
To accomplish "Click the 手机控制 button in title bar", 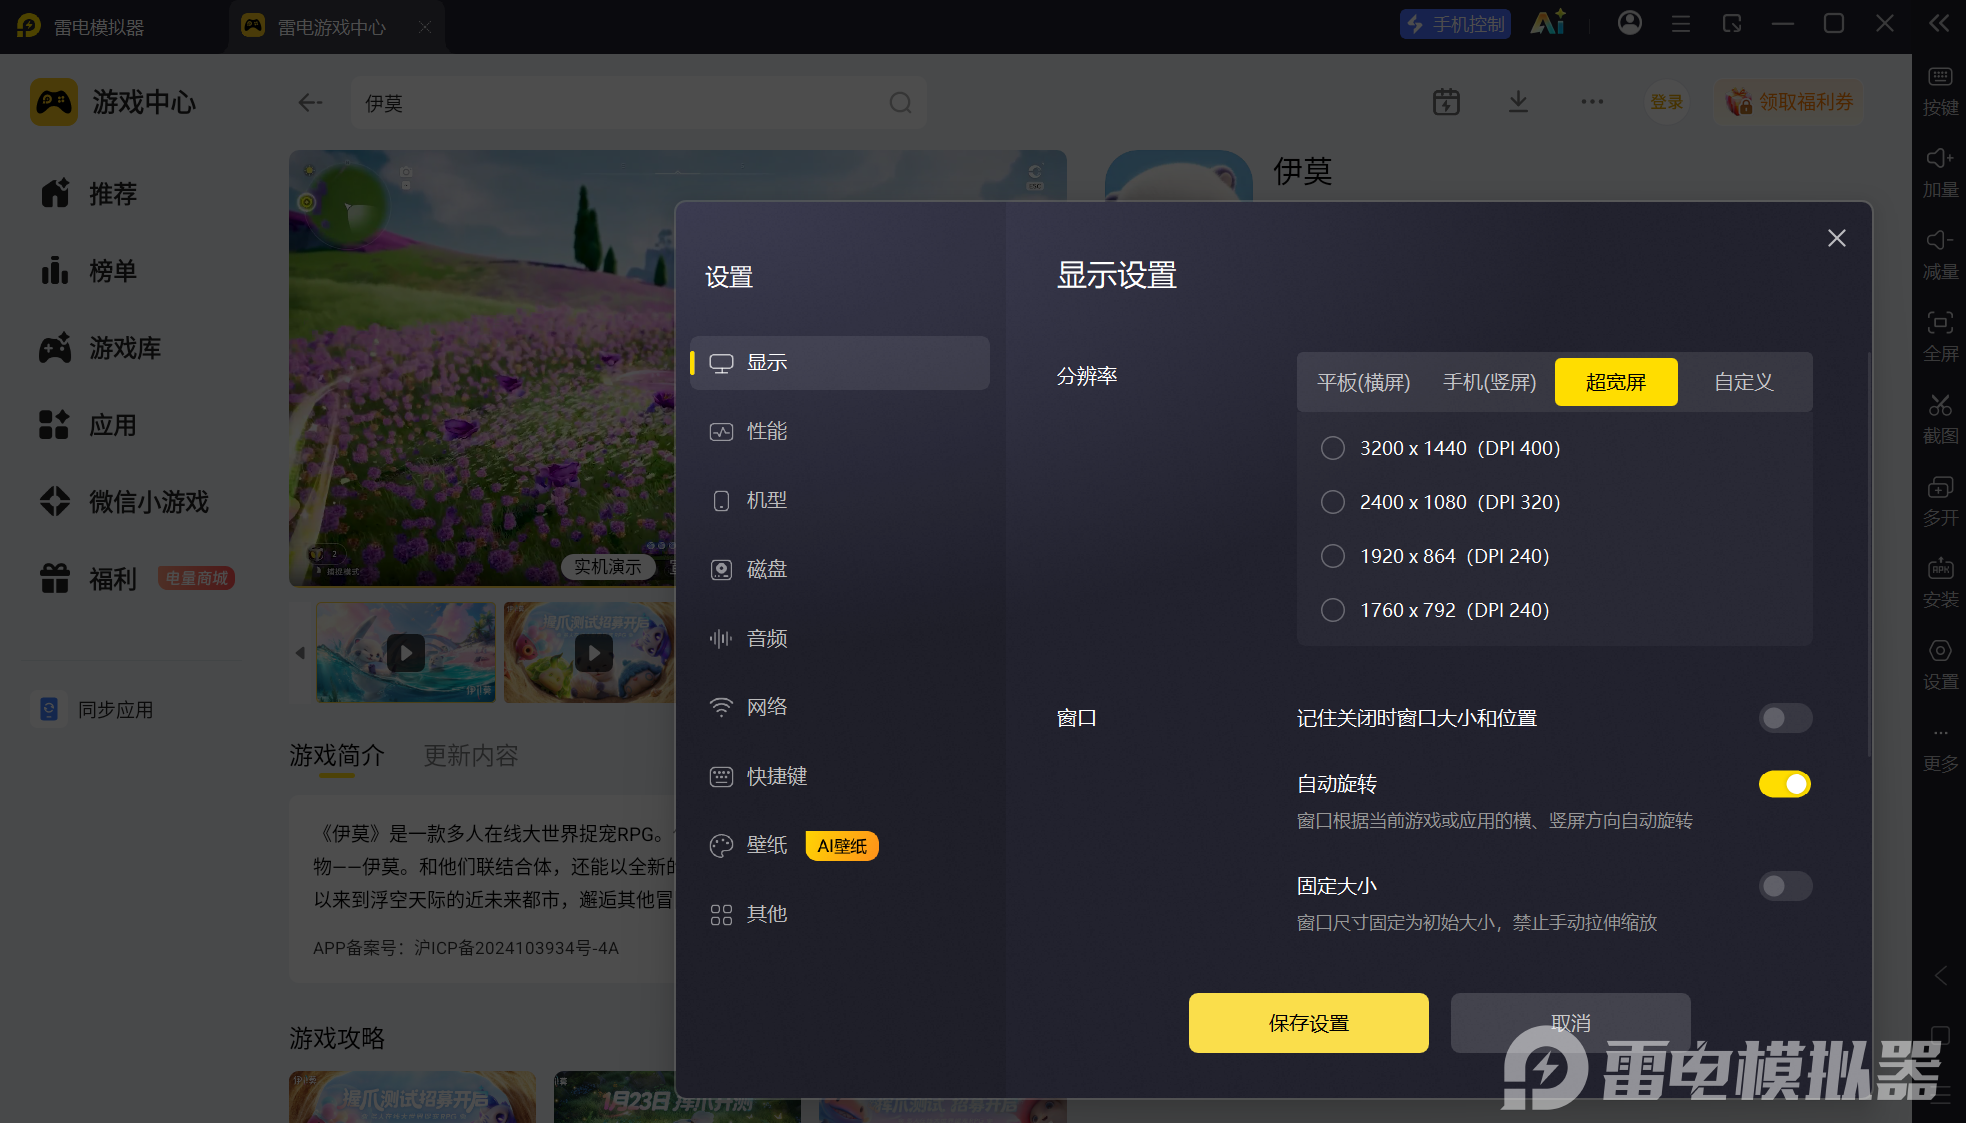I will [x=1455, y=24].
